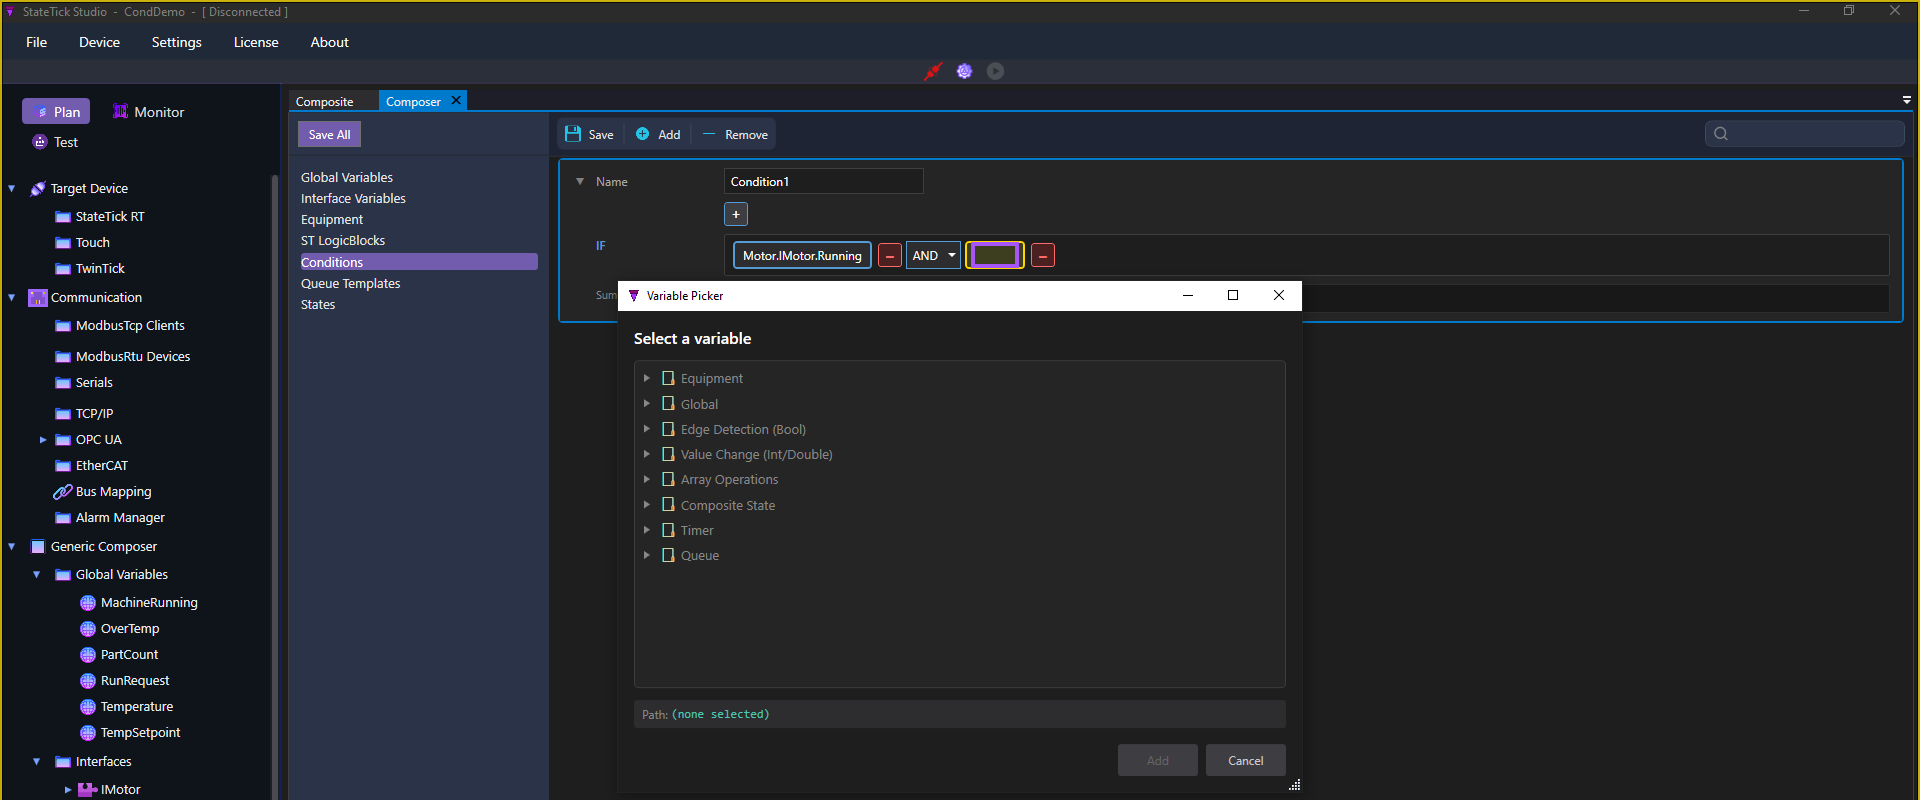Select Queue Templates in the composer list
The image size is (1920, 800).
[x=351, y=284]
